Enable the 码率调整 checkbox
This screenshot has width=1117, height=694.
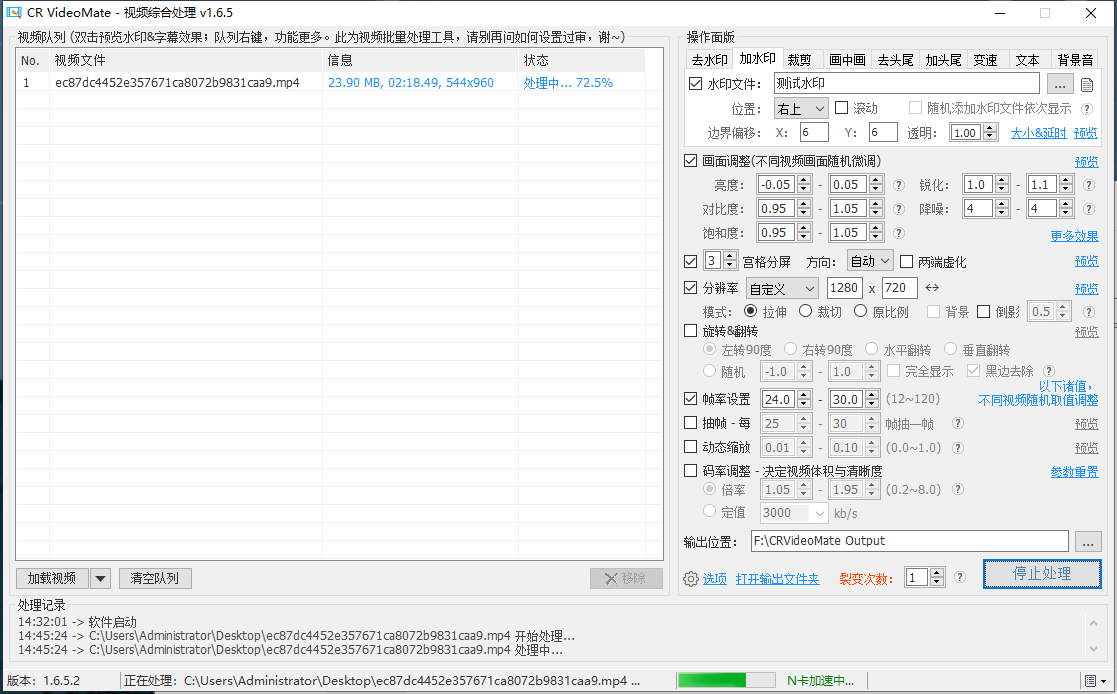tap(690, 470)
